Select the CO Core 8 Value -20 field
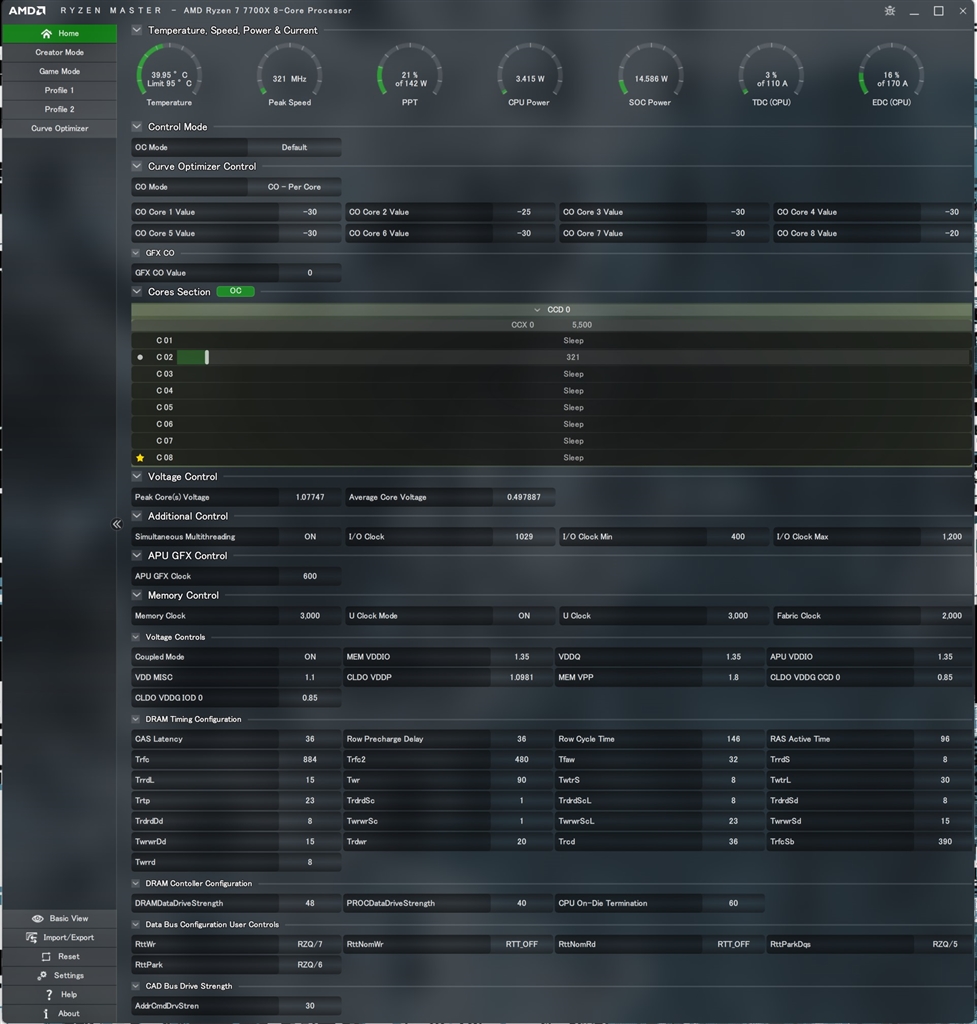 (873, 233)
